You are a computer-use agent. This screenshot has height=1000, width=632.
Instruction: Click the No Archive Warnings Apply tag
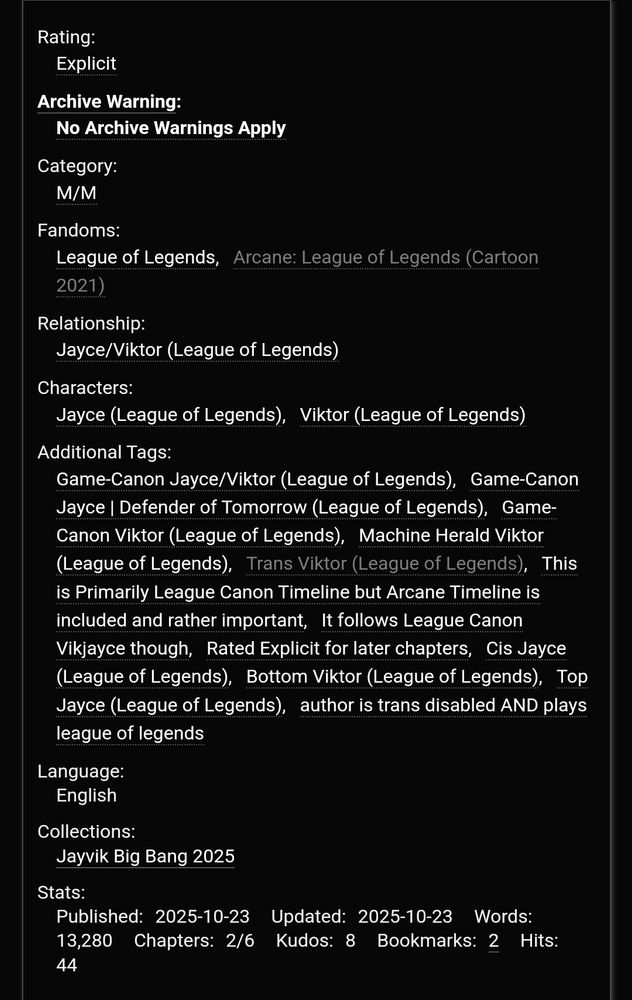tap(170, 129)
